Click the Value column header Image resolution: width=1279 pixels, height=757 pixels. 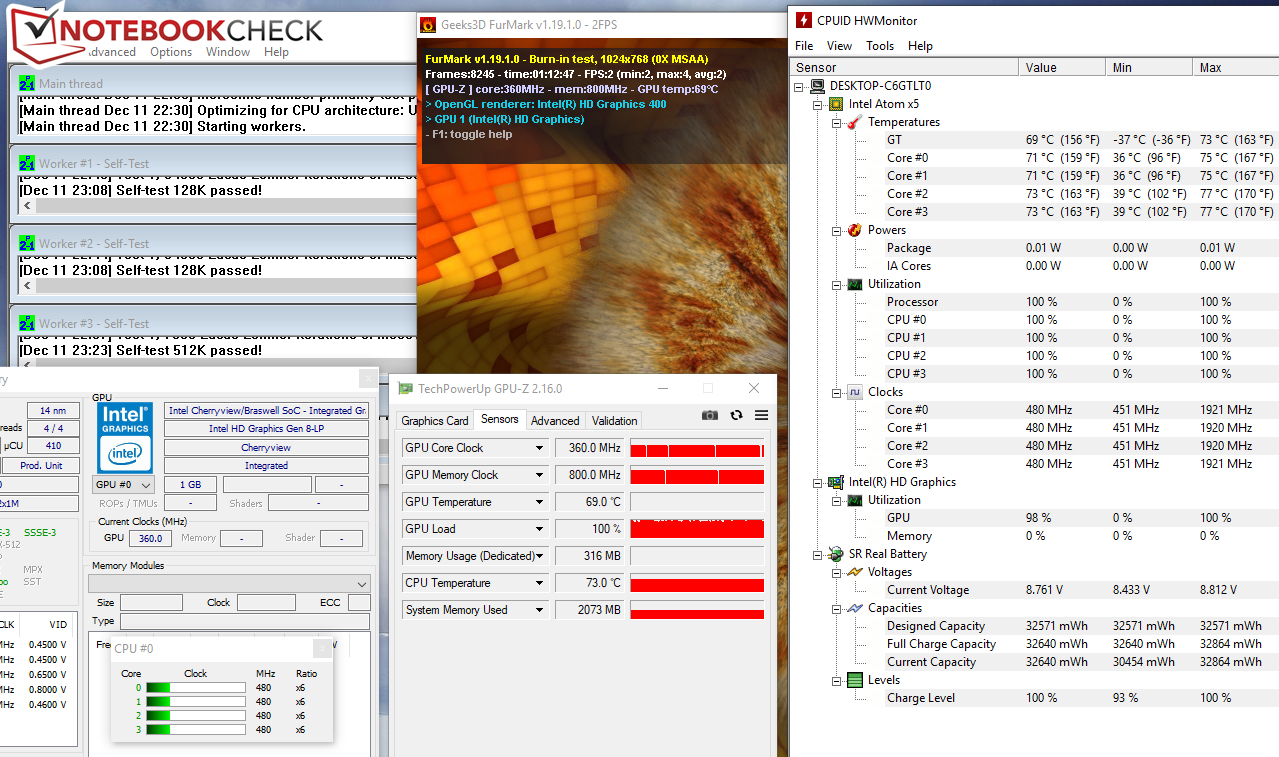pos(1062,68)
